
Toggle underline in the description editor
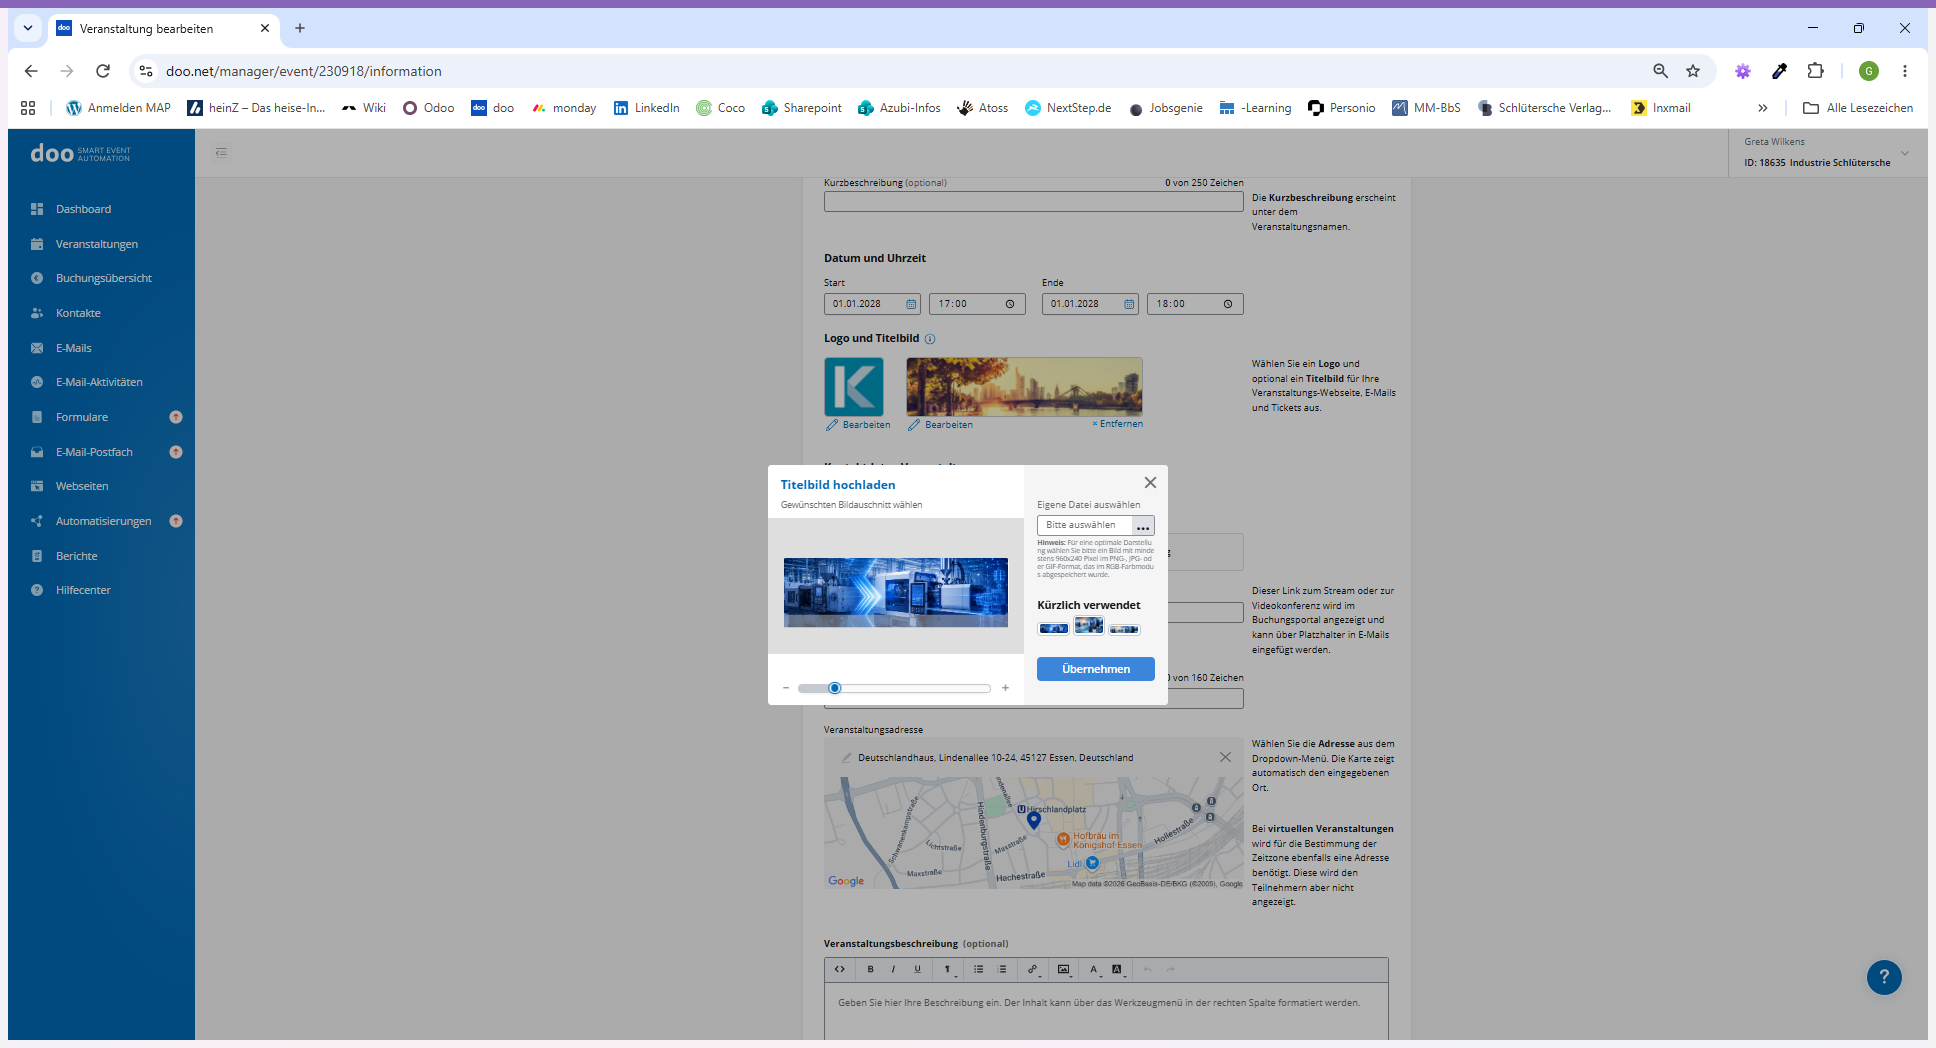917,969
